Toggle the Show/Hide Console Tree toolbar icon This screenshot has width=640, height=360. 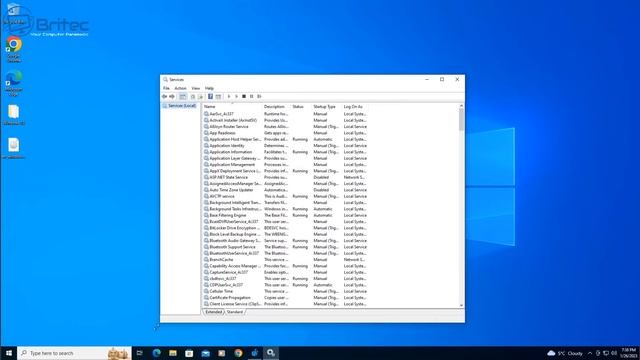182,97
